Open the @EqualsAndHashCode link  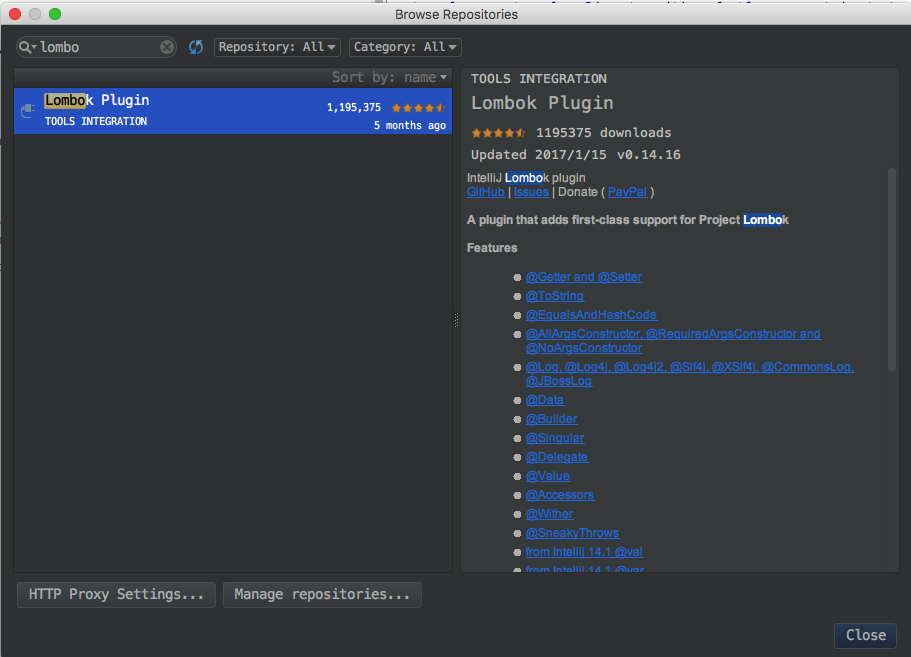[591, 315]
